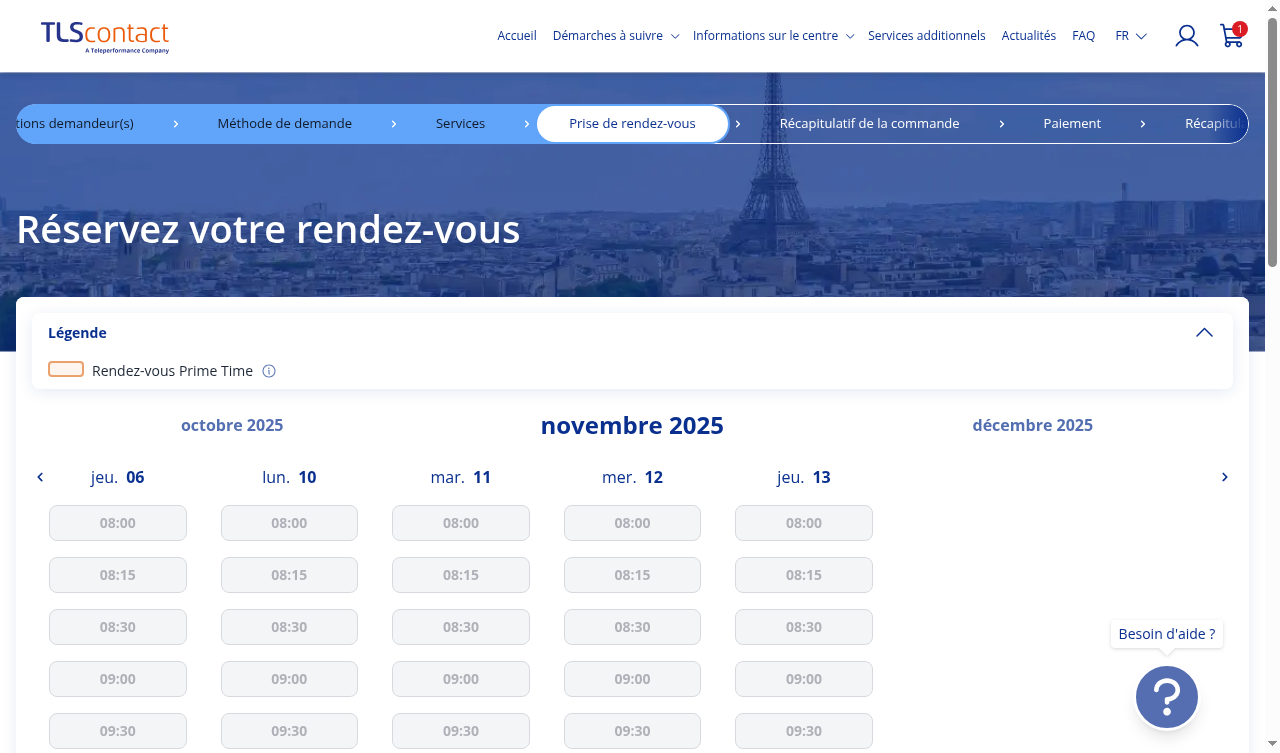Open the user account icon
Viewport: 1280px width, 753px height.
click(x=1187, y=36)
